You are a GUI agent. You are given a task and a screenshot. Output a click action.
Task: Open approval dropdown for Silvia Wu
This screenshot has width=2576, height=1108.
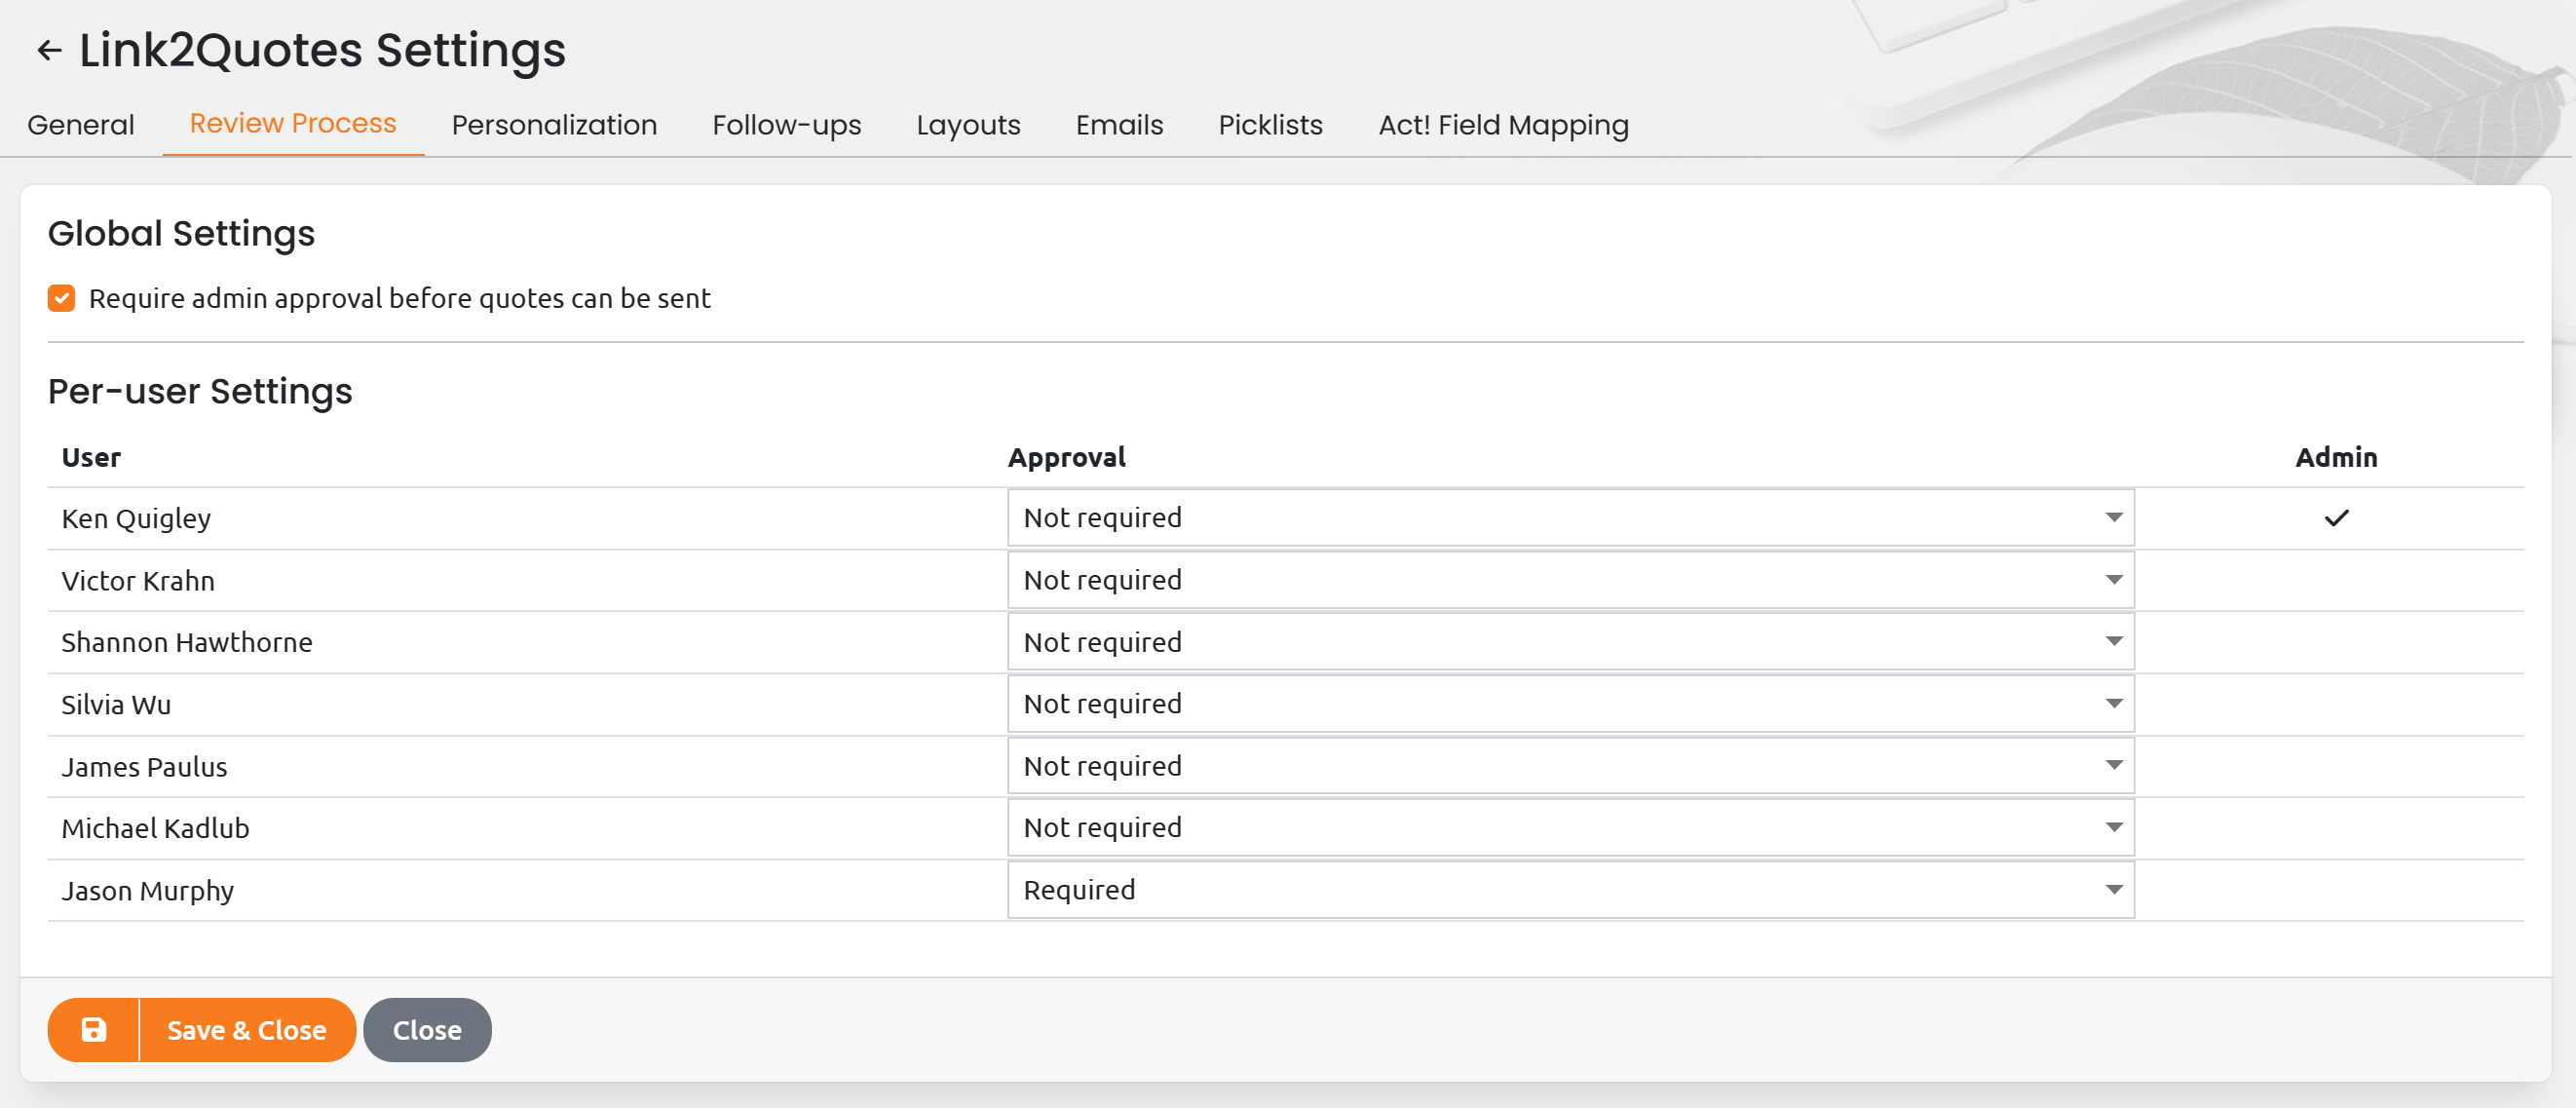tap(1570, 704)
